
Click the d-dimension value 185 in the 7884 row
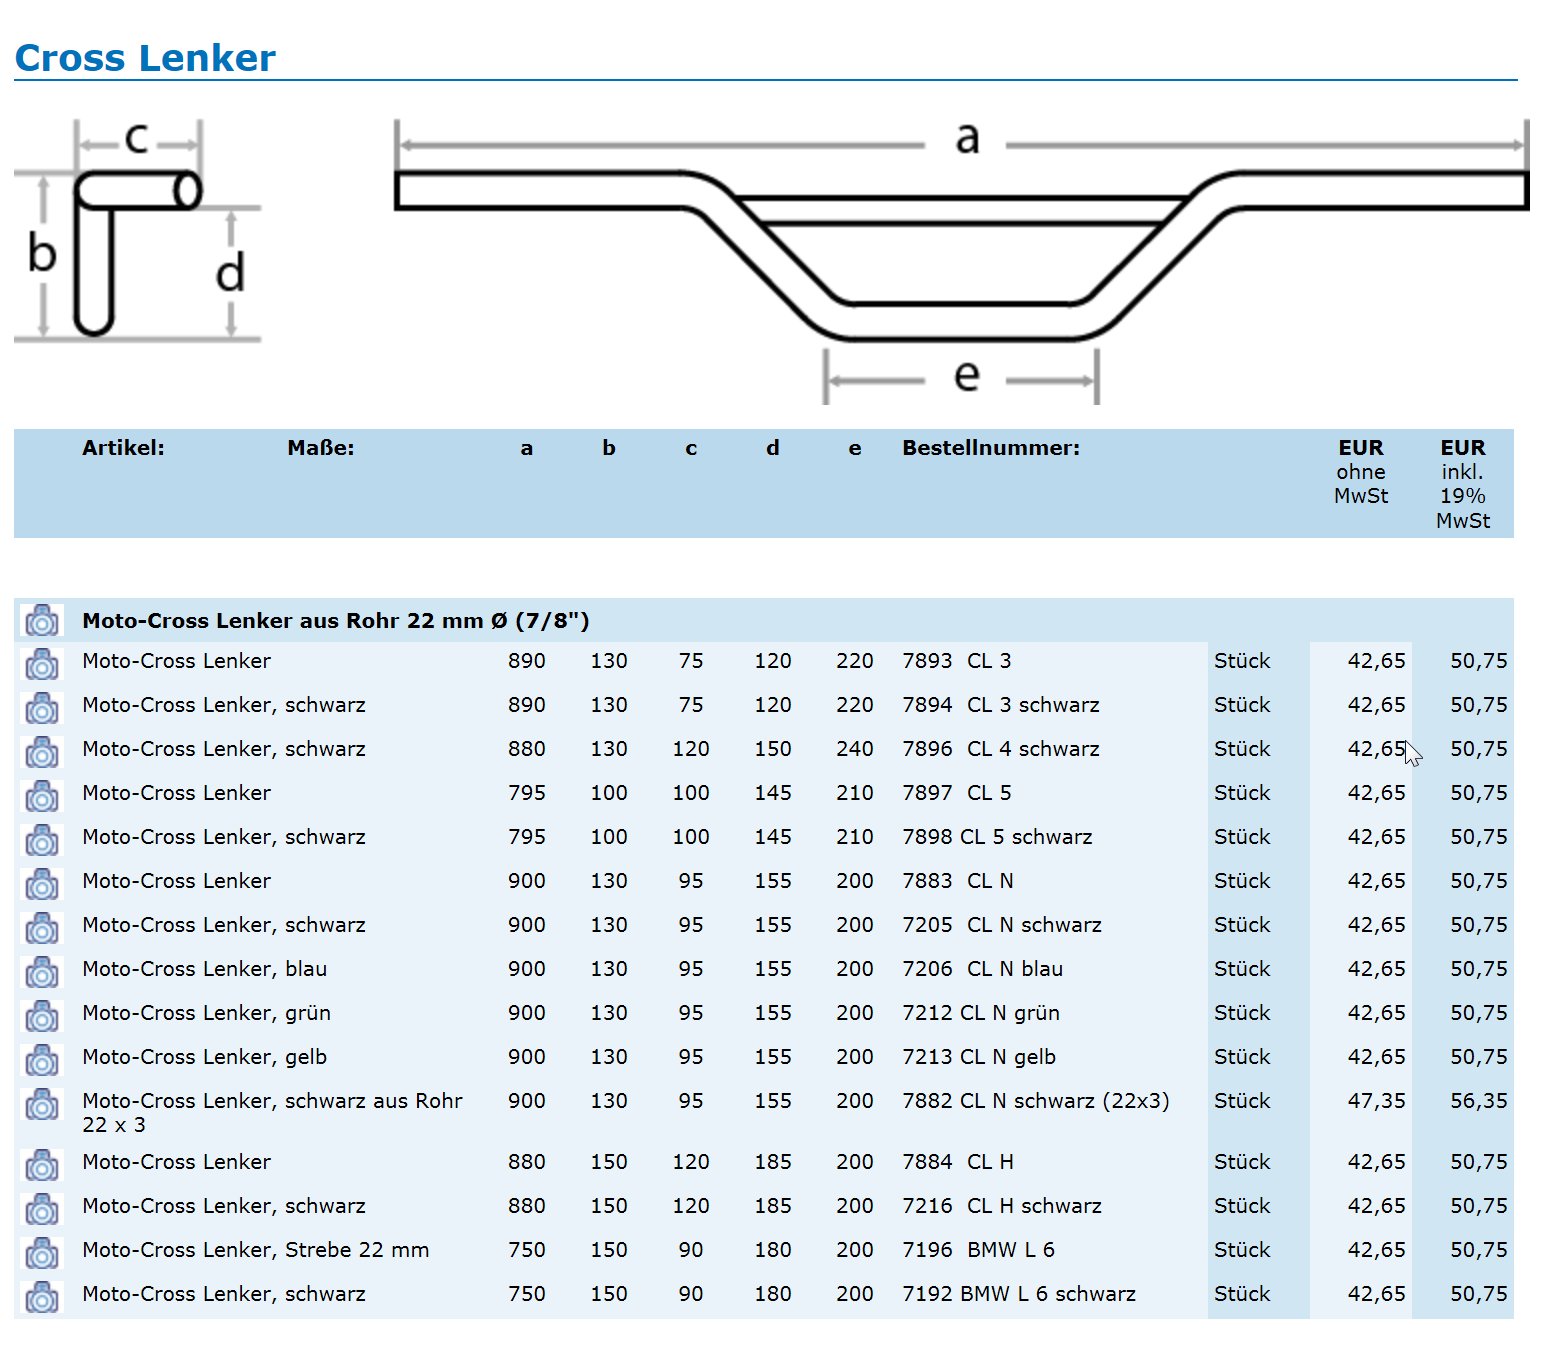coord(773,1162)
